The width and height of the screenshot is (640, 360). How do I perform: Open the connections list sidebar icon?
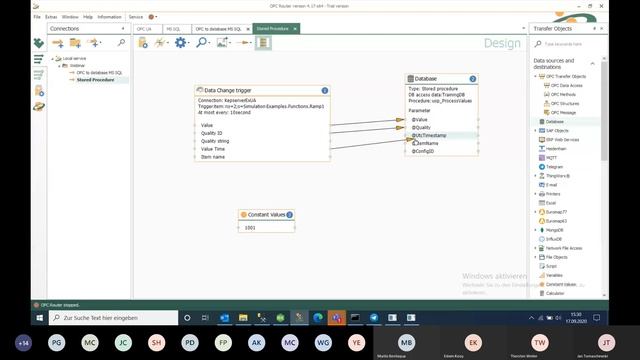coord(39,59)
